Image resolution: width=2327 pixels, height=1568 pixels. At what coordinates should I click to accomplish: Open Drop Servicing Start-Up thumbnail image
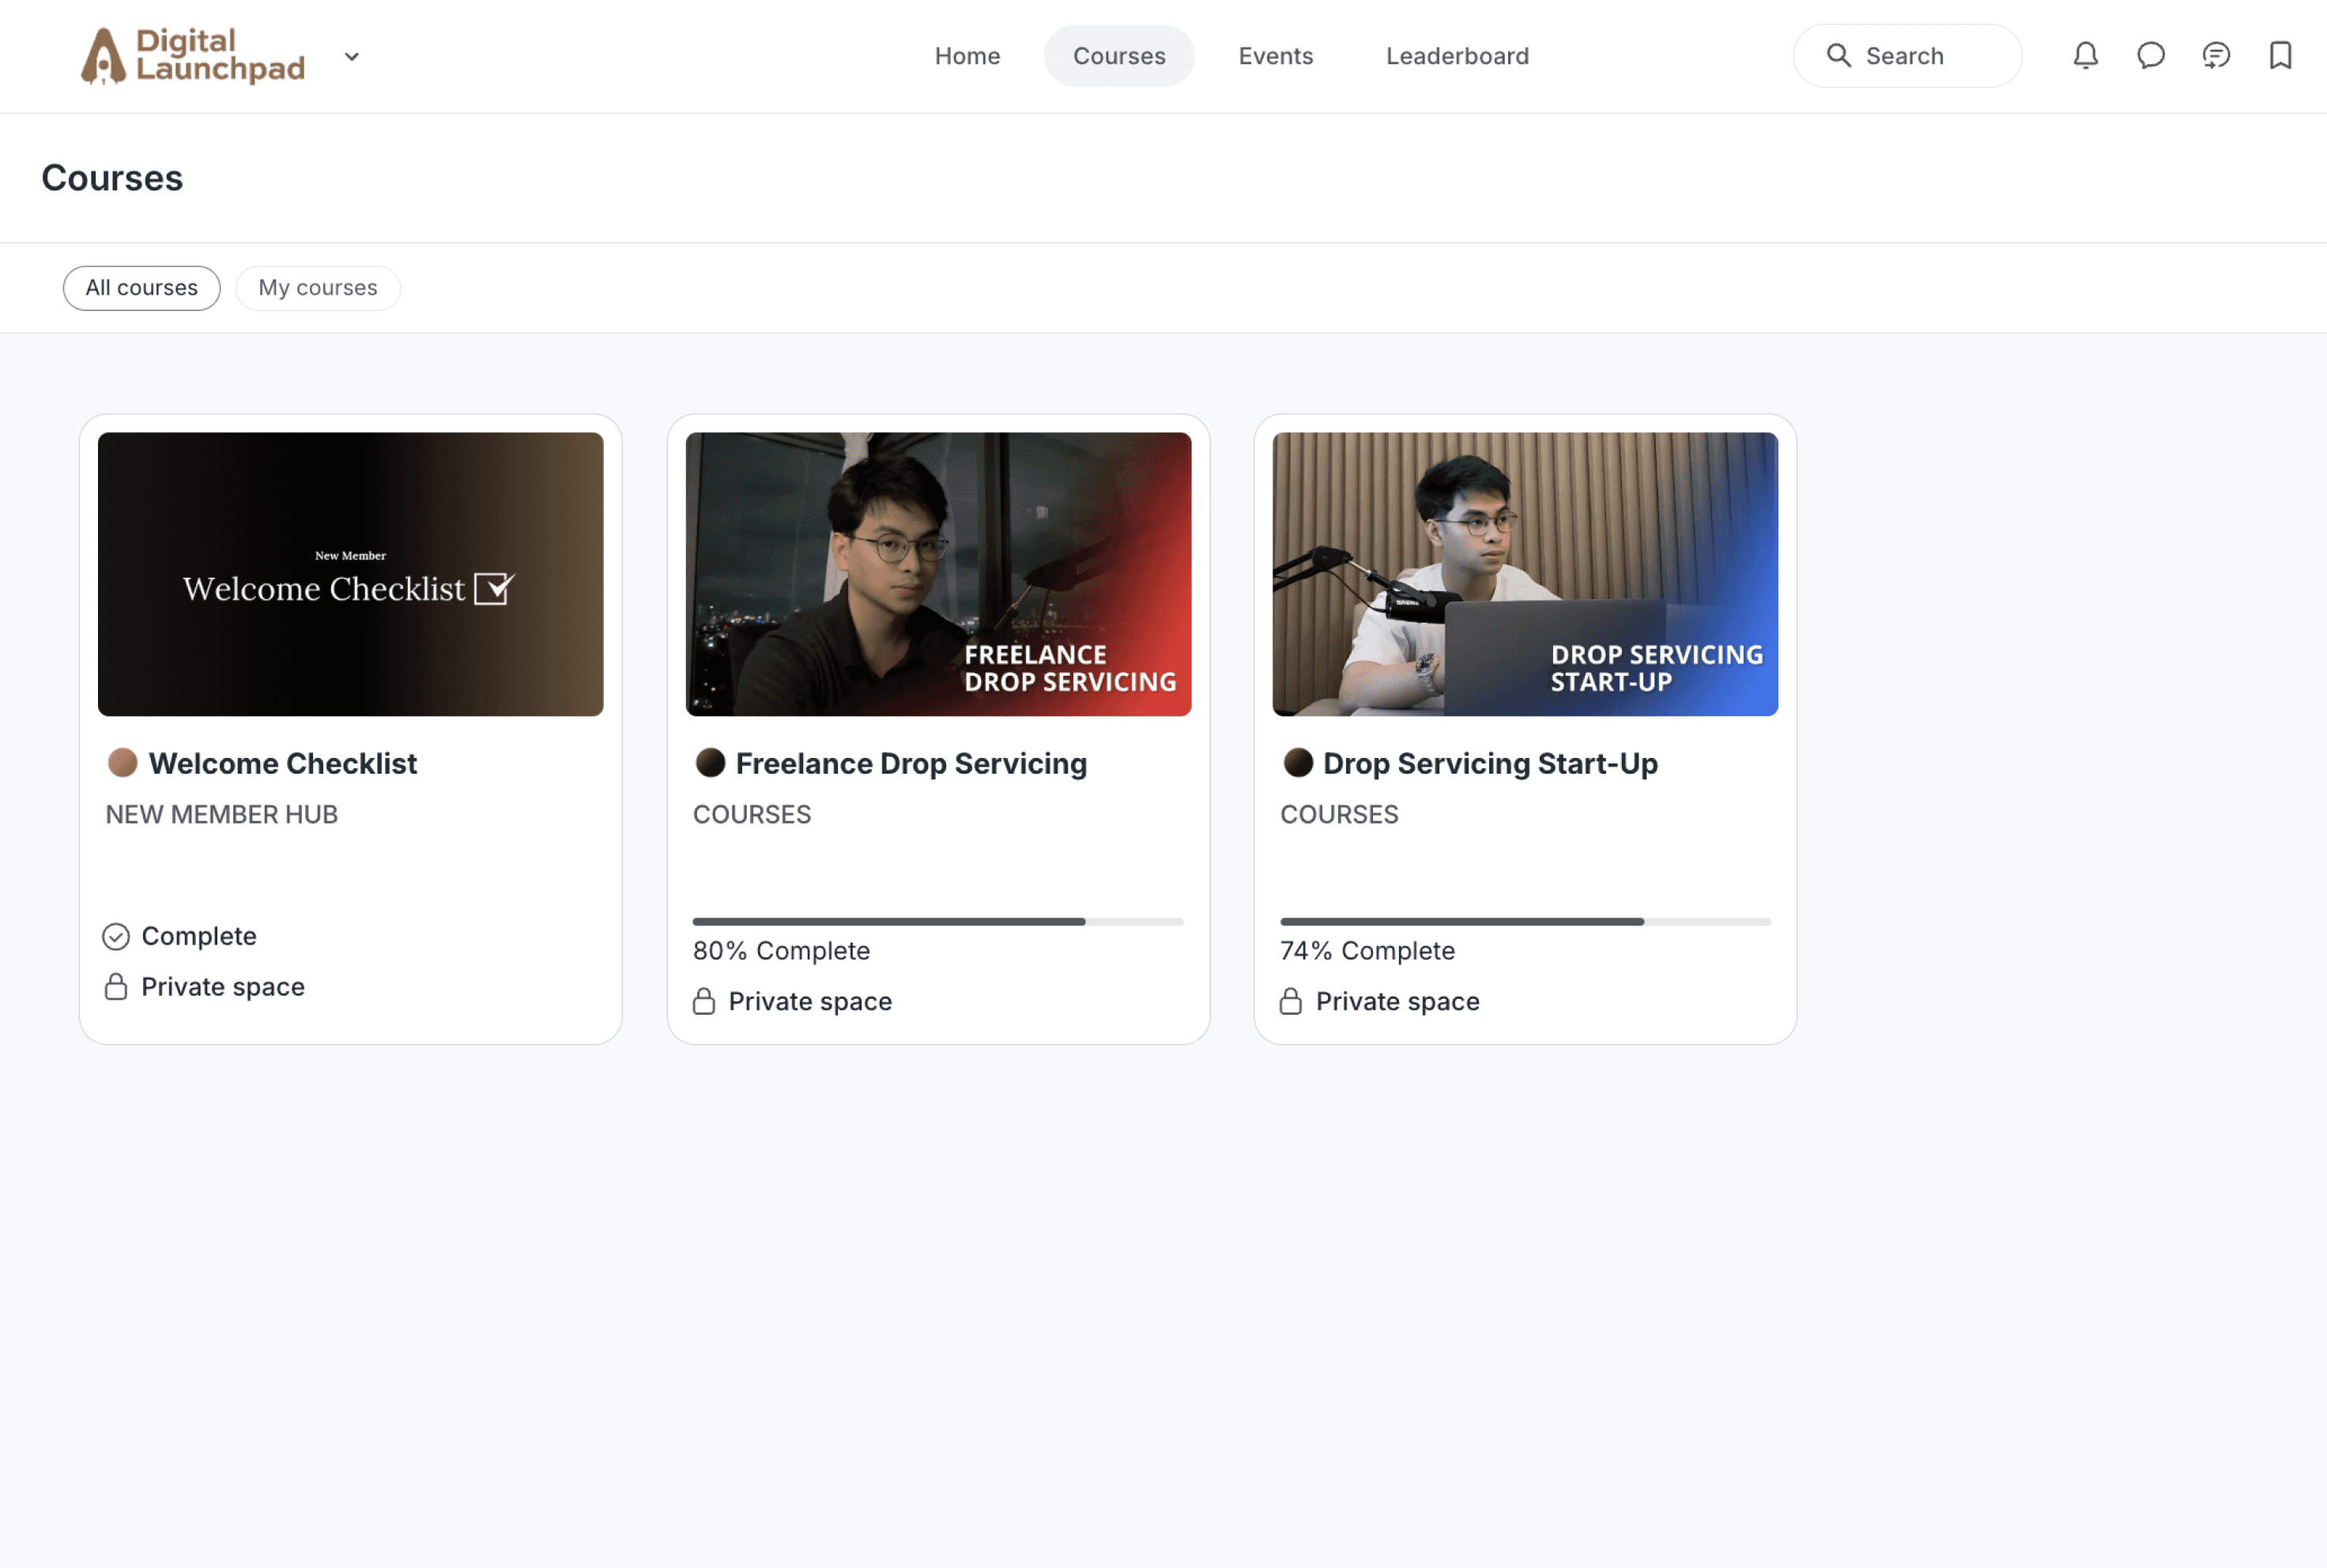tap(1525, 573)
